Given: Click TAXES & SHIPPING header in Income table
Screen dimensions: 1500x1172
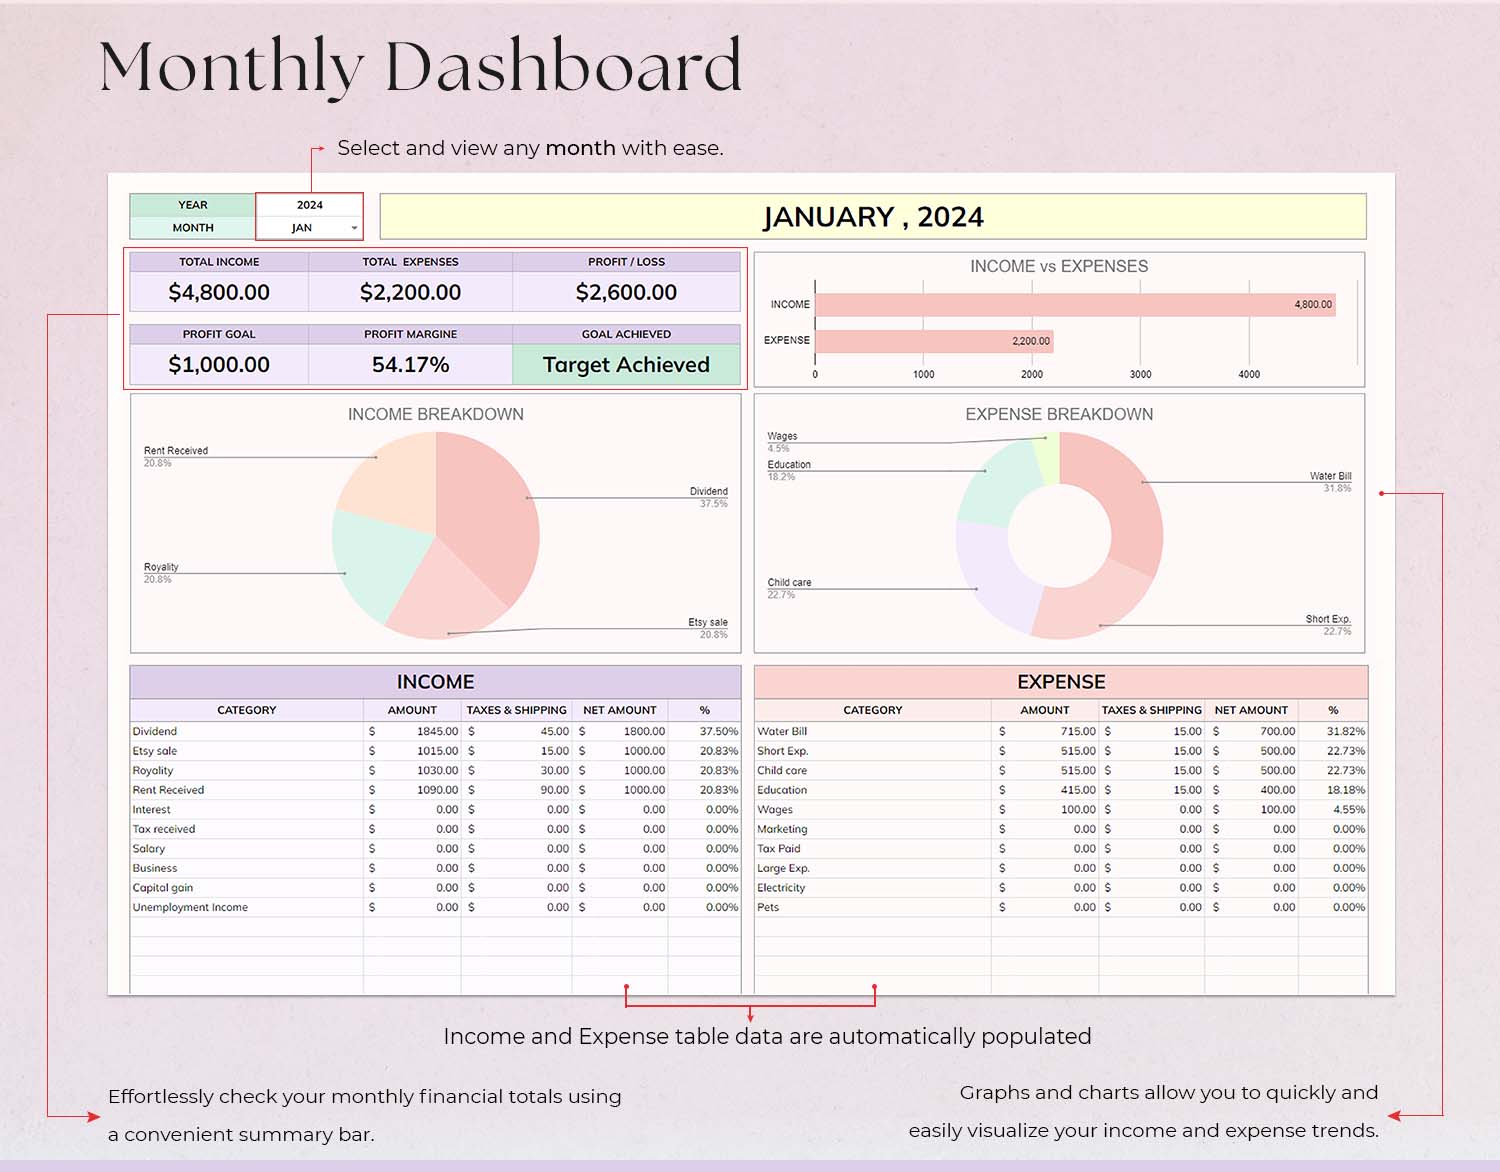Looking at the screenshot, I should [x=517, y=710].
